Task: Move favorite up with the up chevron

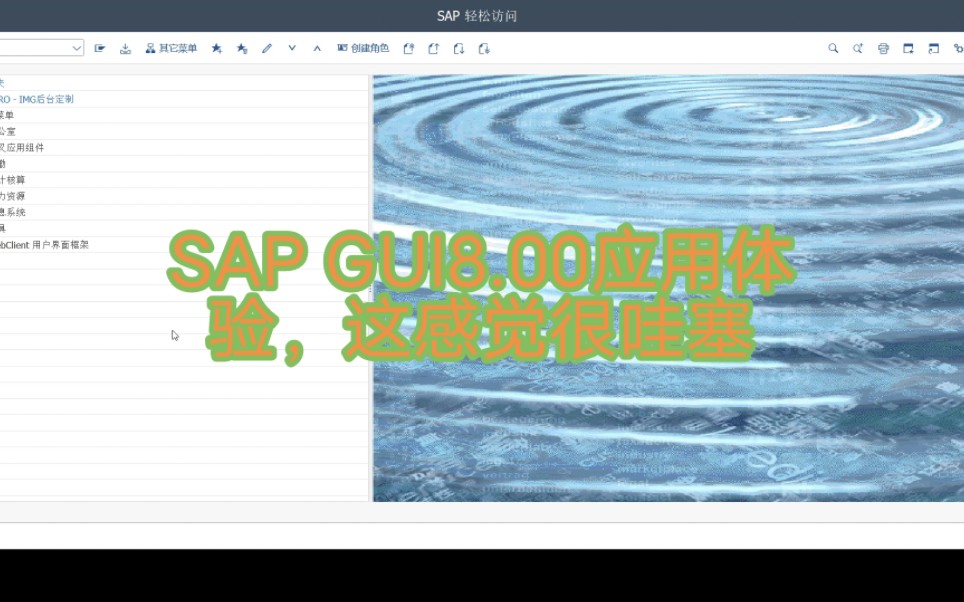Action: tap(317, 48)
